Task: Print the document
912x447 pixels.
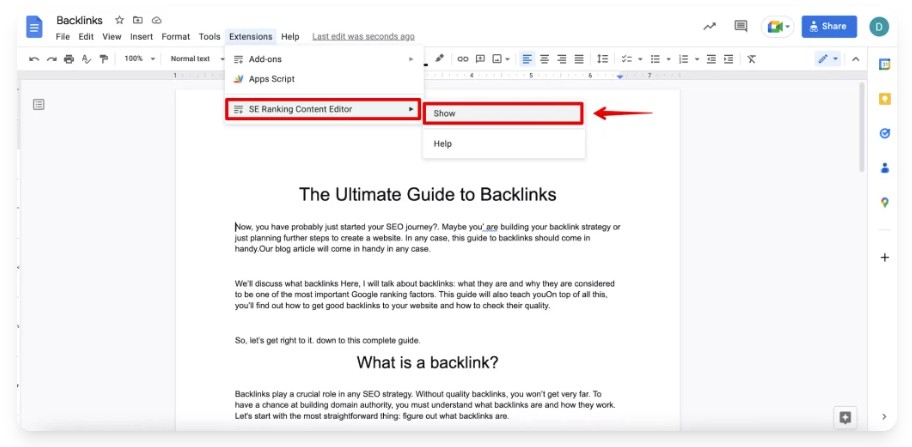Action: [69, 59]
